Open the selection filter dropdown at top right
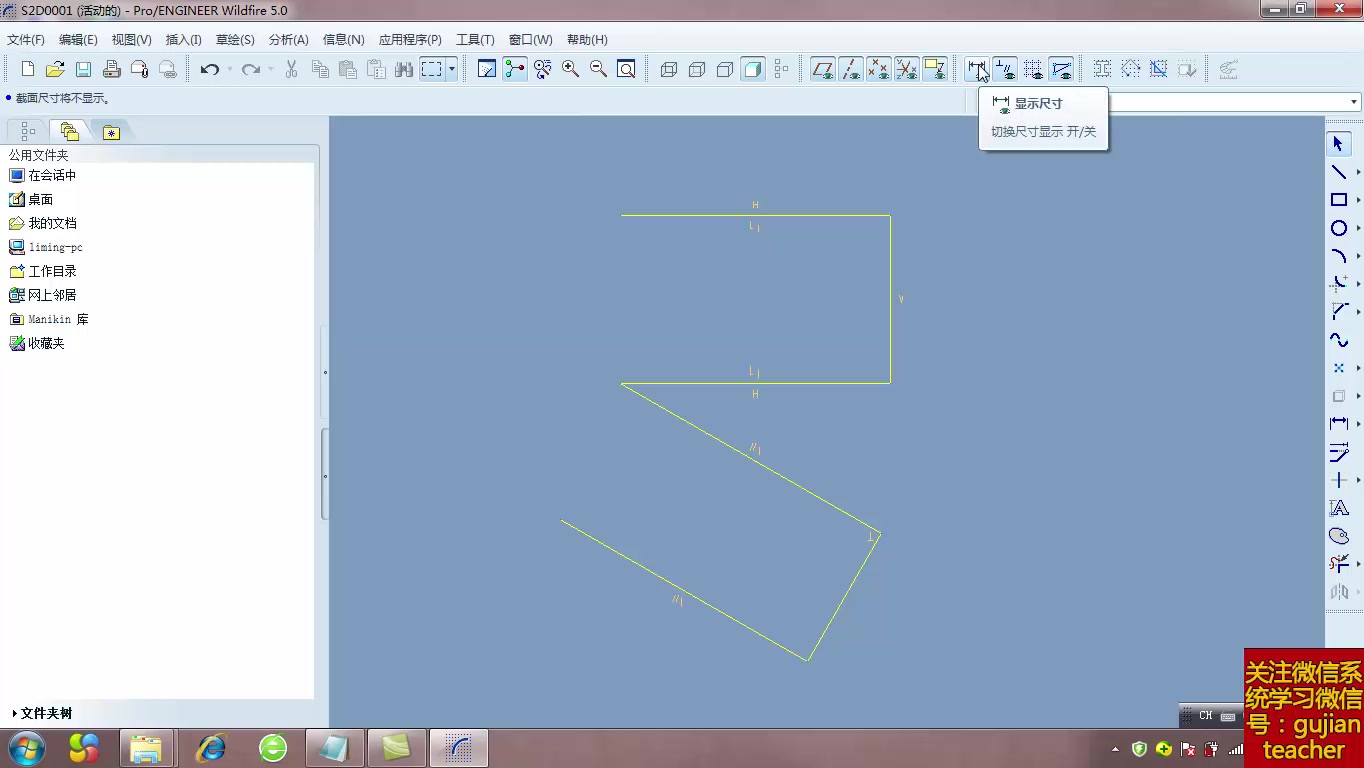The image size is (1364, 768). [1354, 102]
